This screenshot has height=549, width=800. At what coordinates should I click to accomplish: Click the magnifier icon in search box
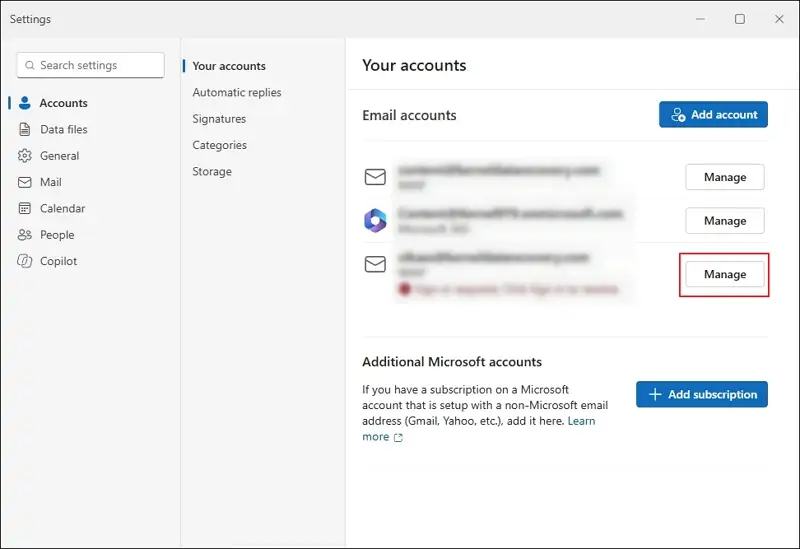tap(30, 65)
